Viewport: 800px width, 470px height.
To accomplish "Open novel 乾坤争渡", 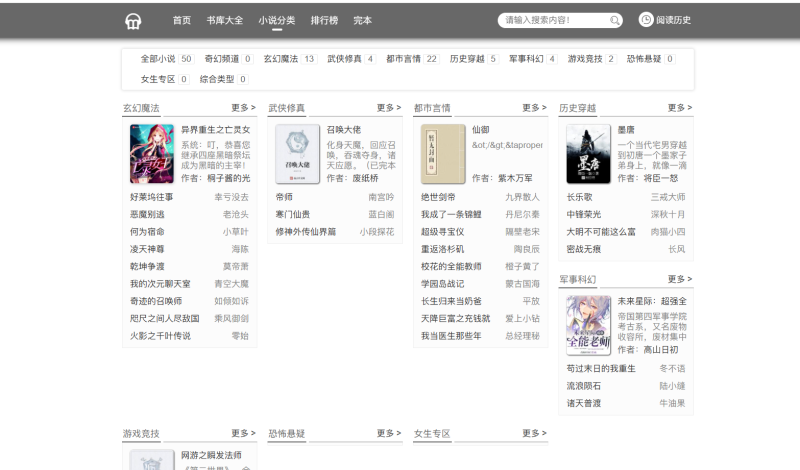I will coord(147,266).
